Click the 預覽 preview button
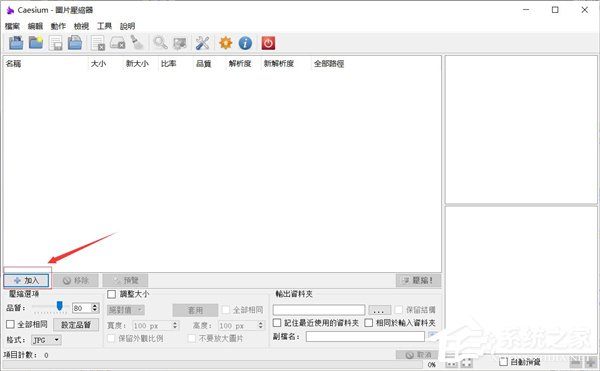The width and height of the screenshot is (600, 371). pos(125,280)
